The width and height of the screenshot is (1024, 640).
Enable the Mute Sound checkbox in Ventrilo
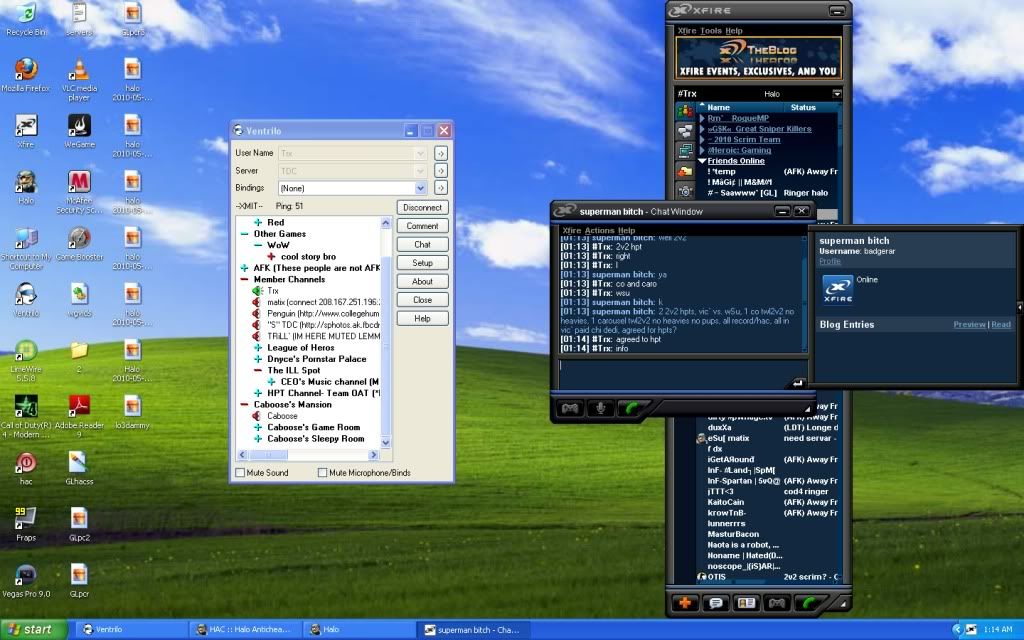click(x=240, y=472)
